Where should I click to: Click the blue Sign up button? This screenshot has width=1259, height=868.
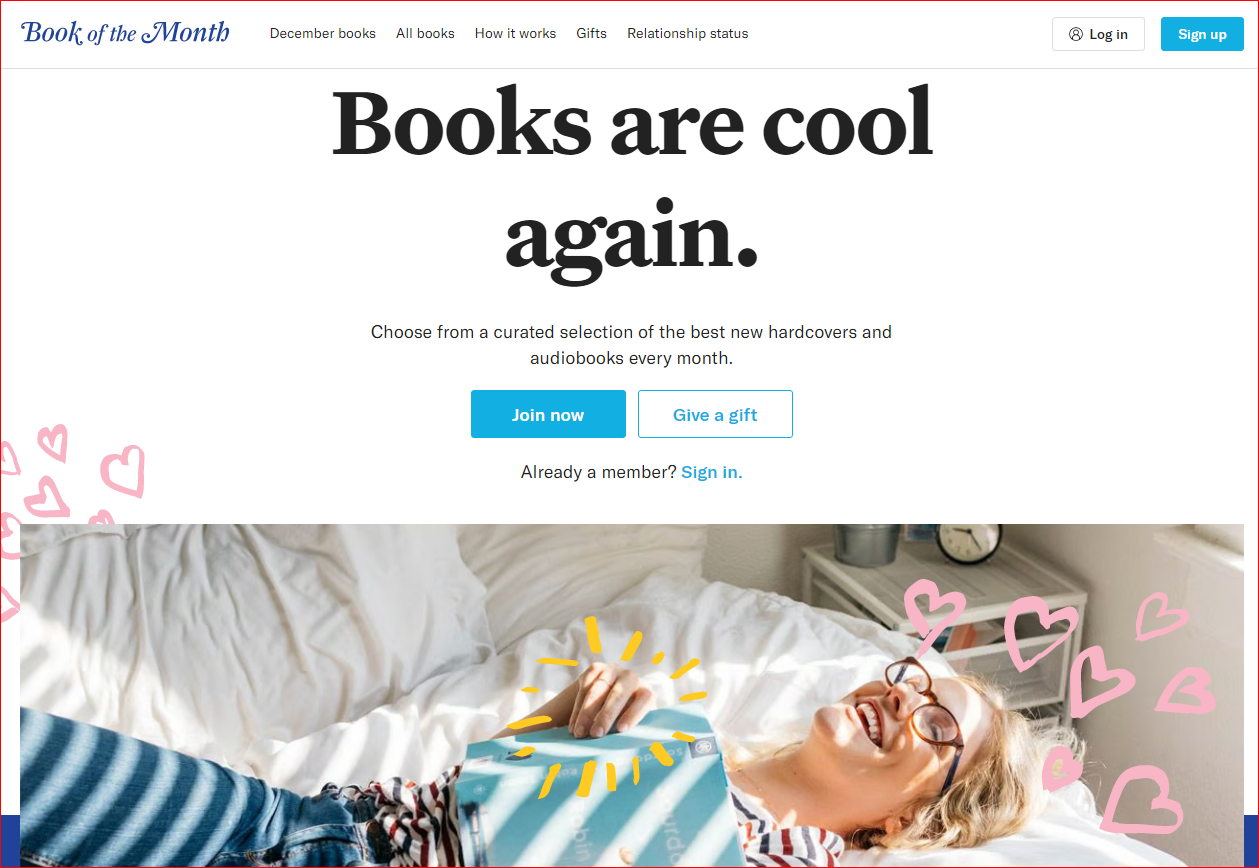(x=1202, y=34)
